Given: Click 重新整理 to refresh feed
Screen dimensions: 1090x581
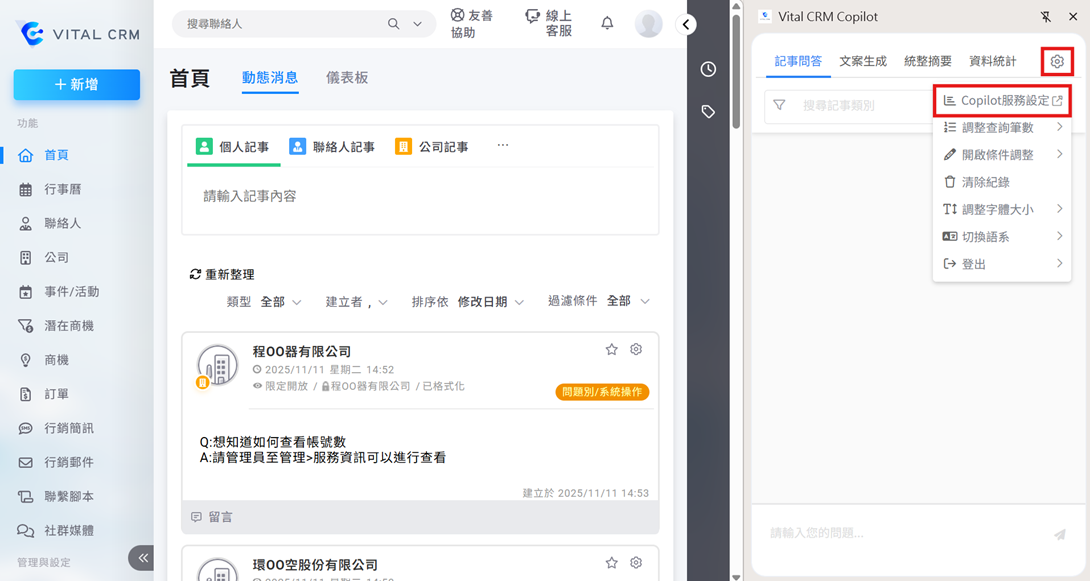Looking at the screenshot, I should 222,274.
